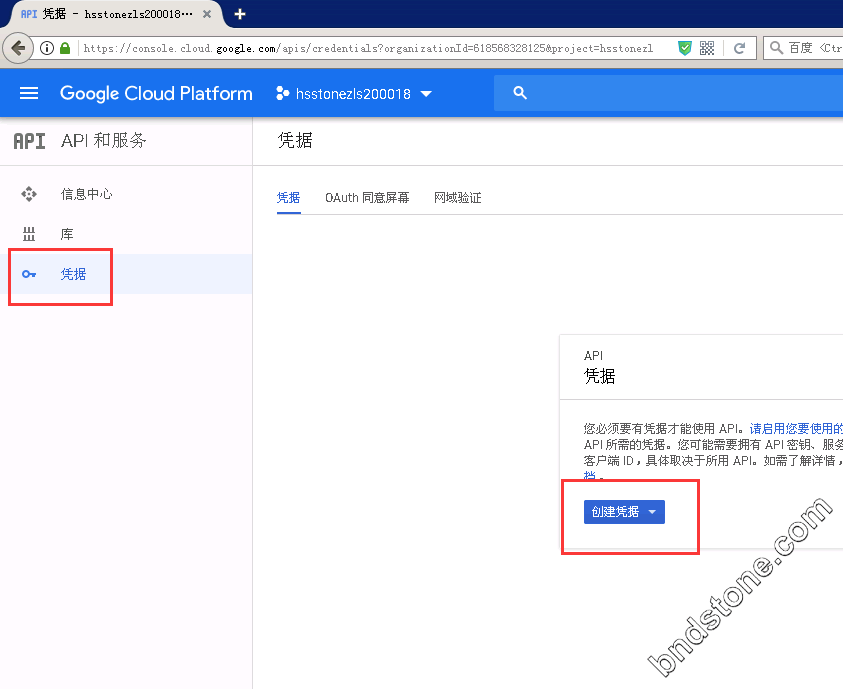843x689 pixels.
Task: Click the 'API 和服务' sidebar heading
Action: [x=103, y=141]
